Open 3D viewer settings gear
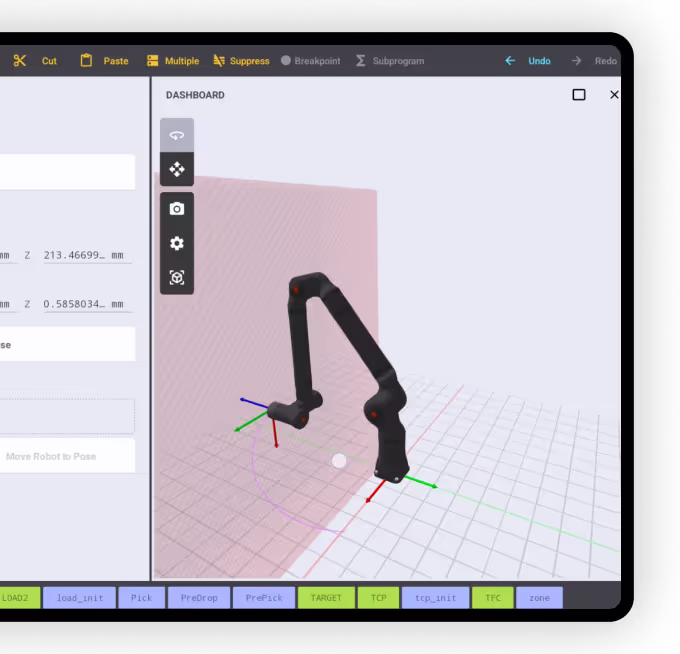Viewport: 680px width, 654px height. pyautogui.click(x=177, y=243)
